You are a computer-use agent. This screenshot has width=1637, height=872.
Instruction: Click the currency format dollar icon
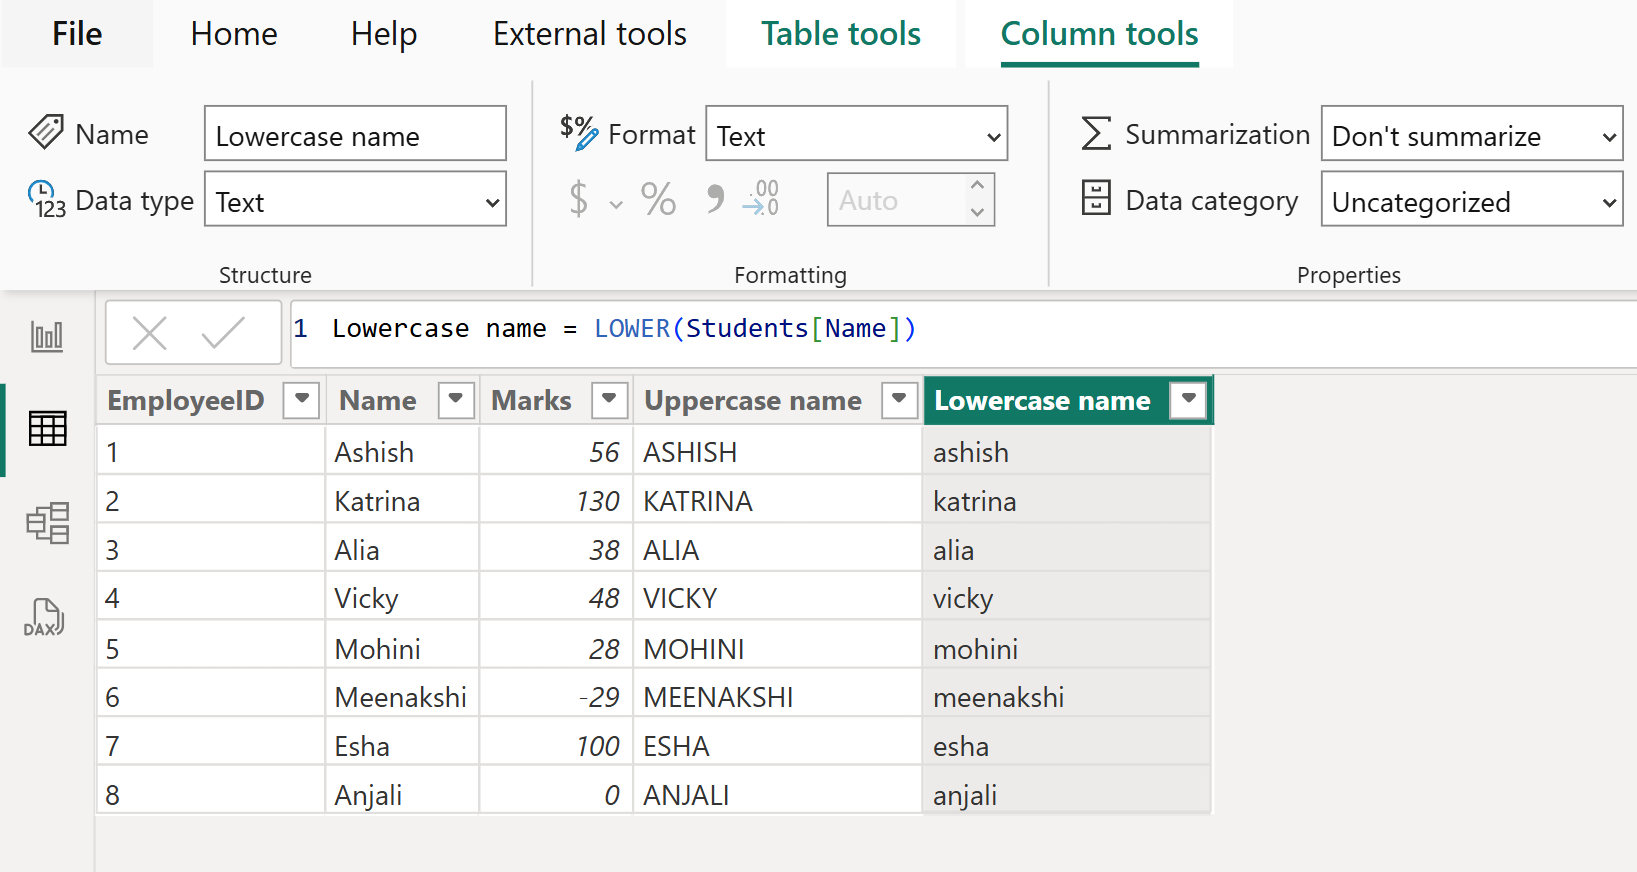pyautogui.click(x=578, y=199)
